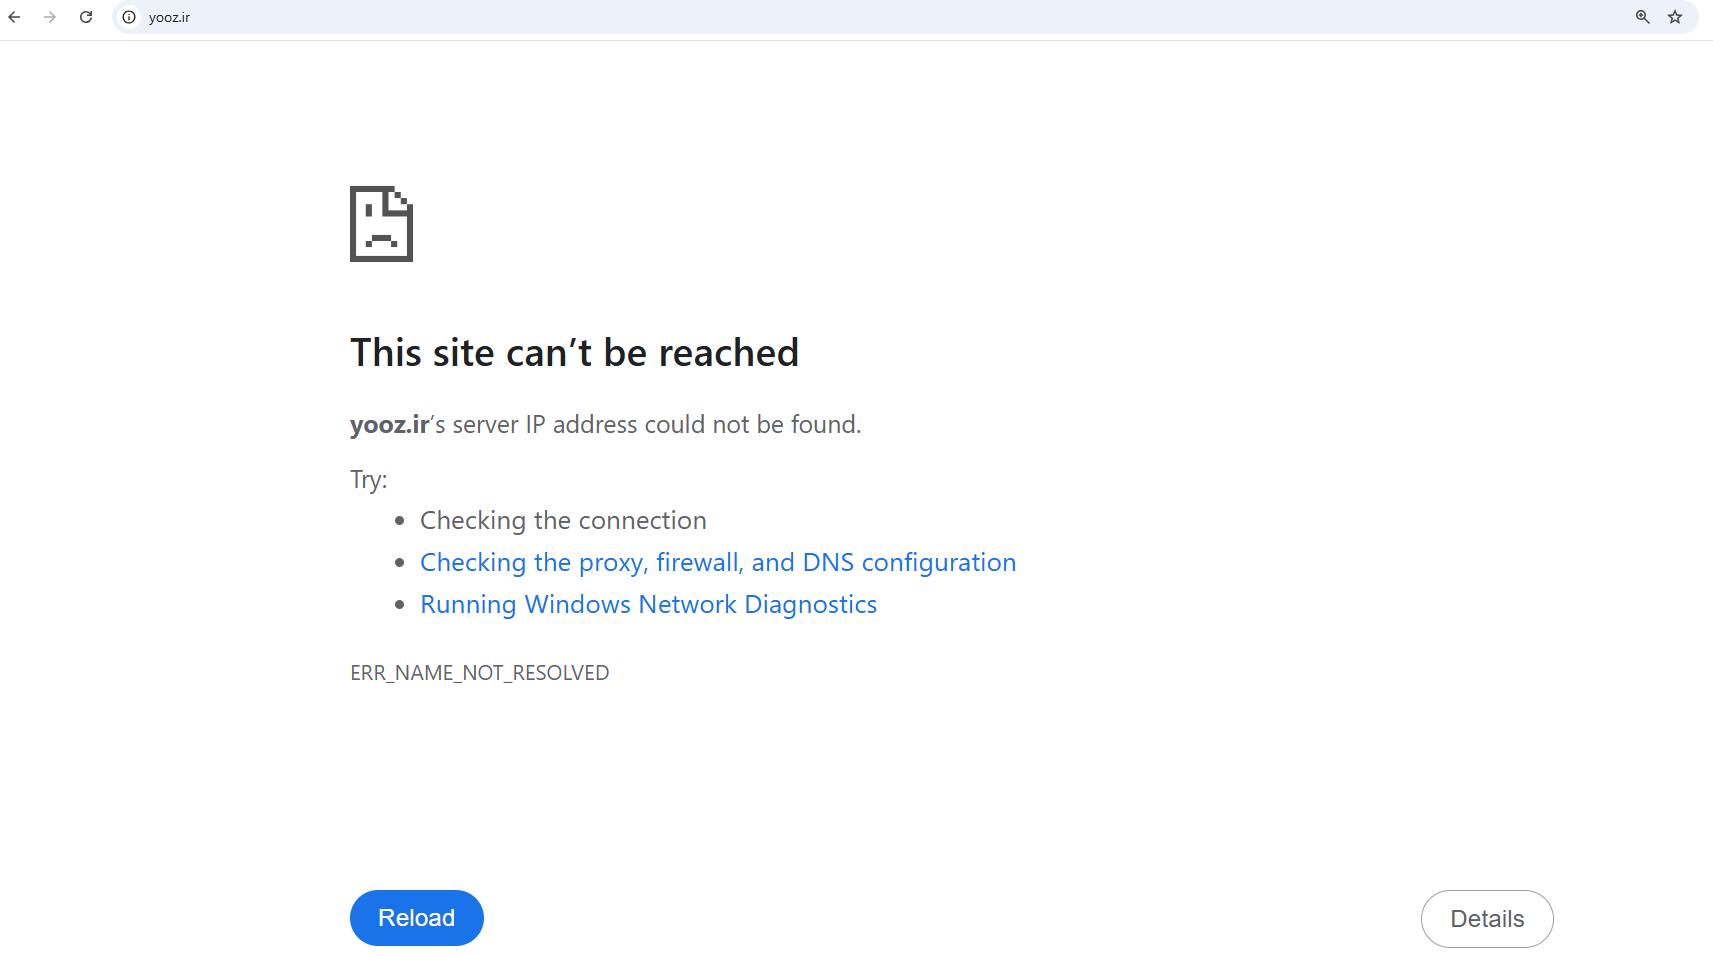
Task: Click the "Checking the connection" suggestion text
Action: (563, 520)
